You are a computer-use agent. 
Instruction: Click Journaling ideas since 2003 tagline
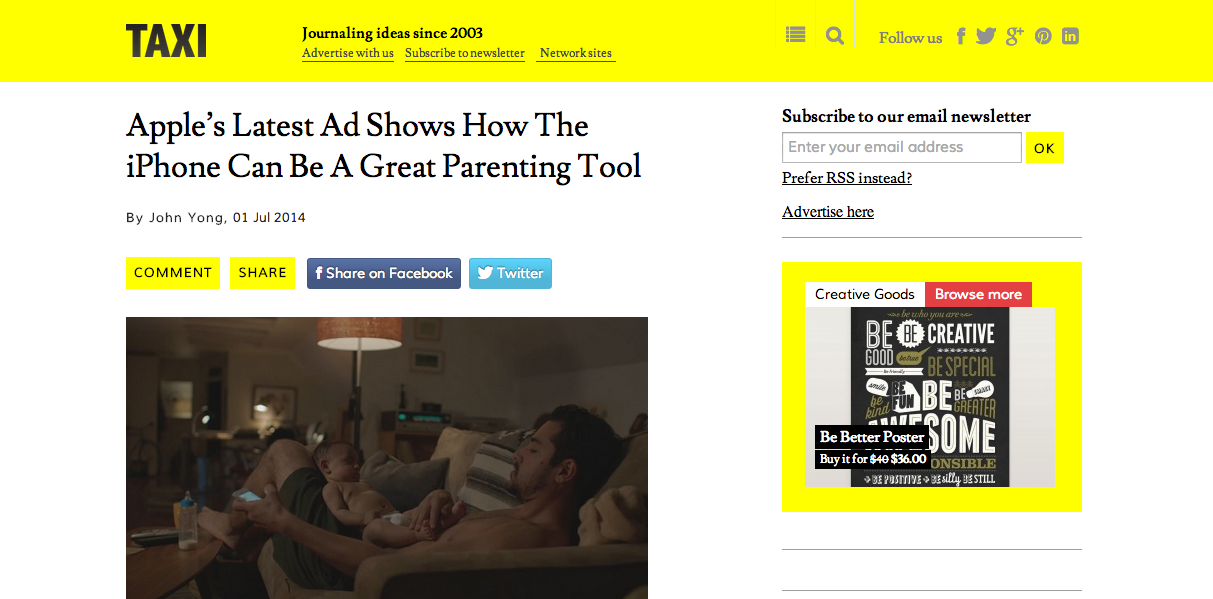click(x=392, y=33)
